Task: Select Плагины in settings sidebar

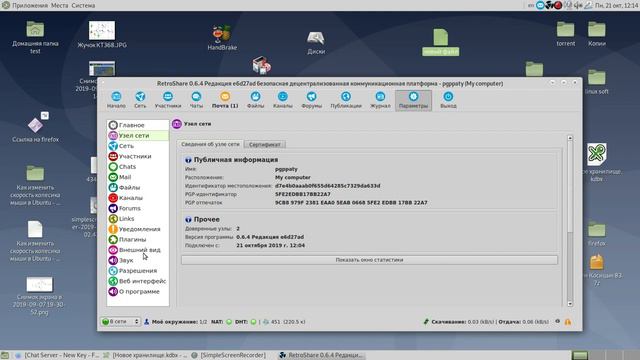Action: (138, 240)
